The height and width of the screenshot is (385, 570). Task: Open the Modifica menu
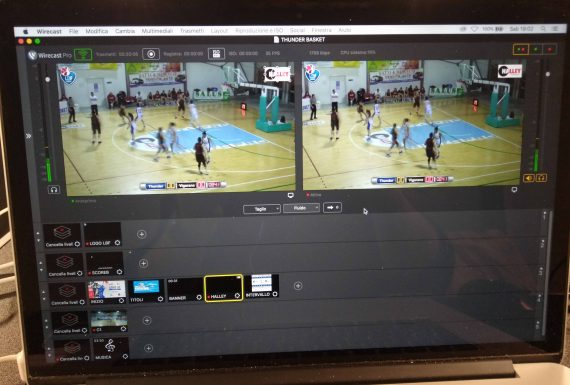[97, 31]
